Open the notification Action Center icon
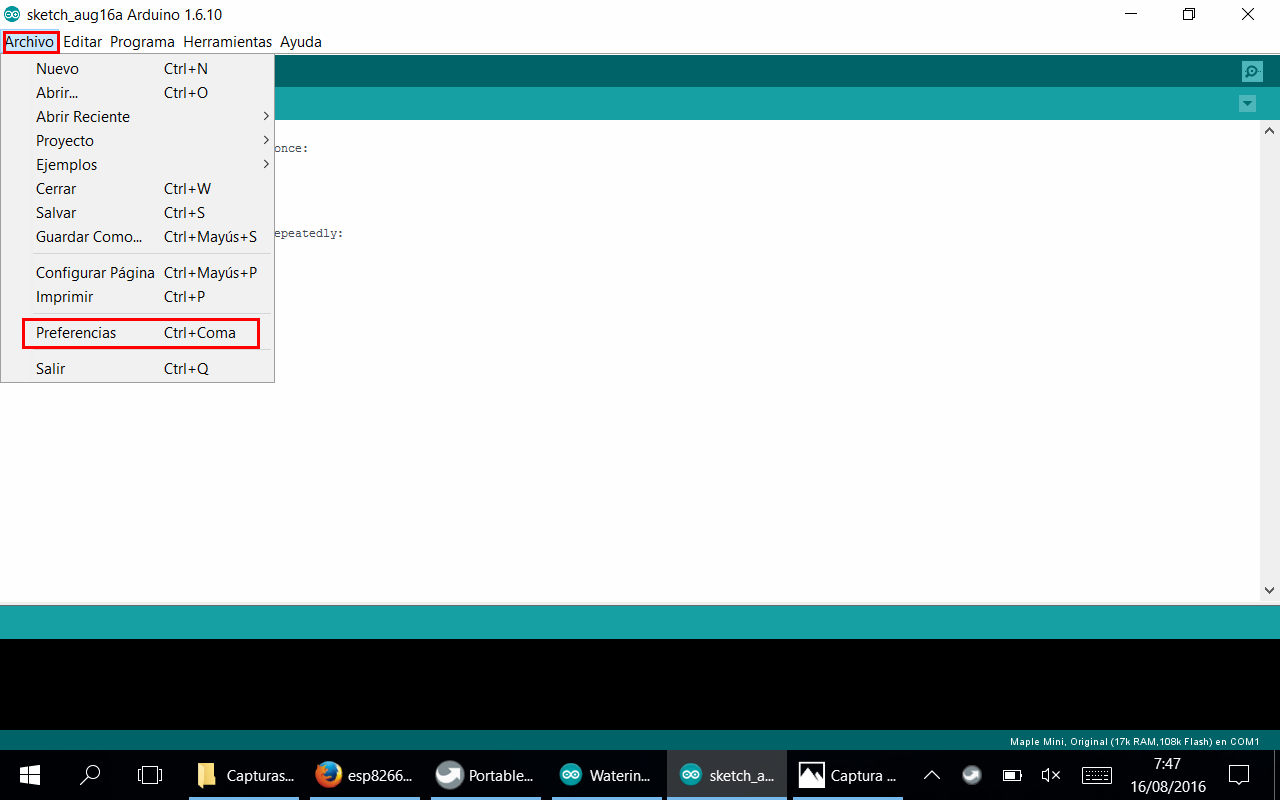 (x=1239, y=775)
